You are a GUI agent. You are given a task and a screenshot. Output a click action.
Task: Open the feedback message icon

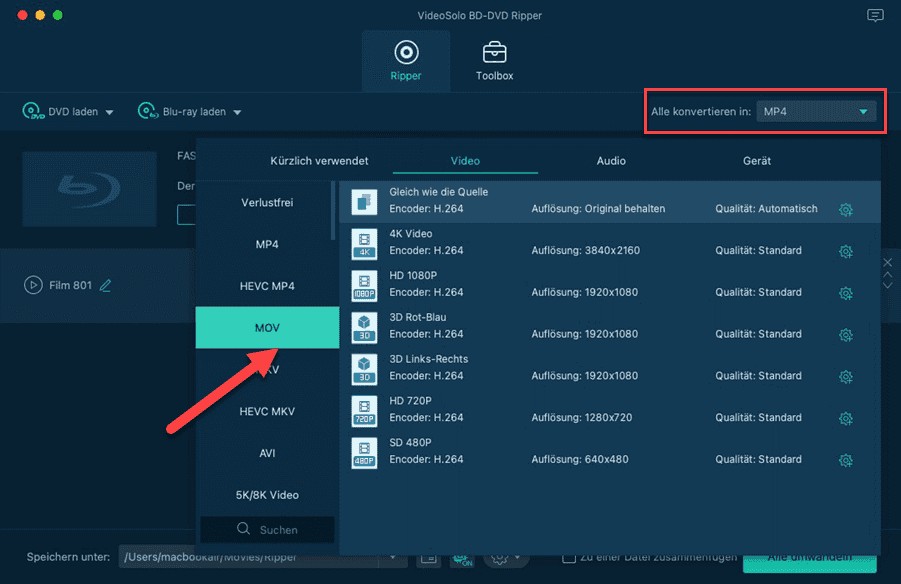pos(875,16)
